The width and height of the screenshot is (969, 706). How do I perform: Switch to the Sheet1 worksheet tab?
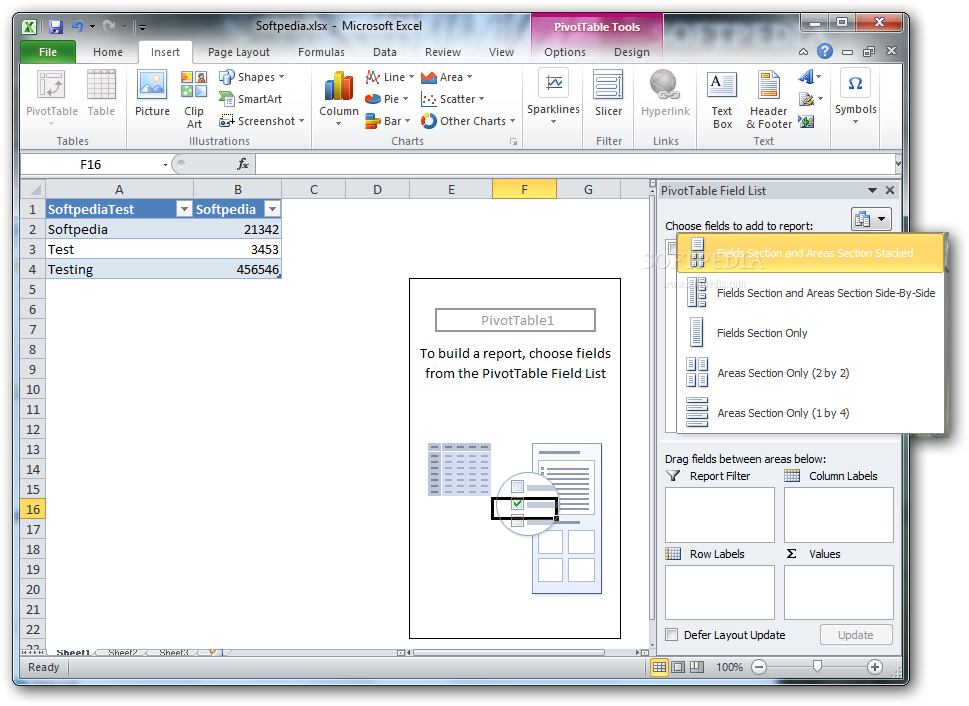[73, 652]
